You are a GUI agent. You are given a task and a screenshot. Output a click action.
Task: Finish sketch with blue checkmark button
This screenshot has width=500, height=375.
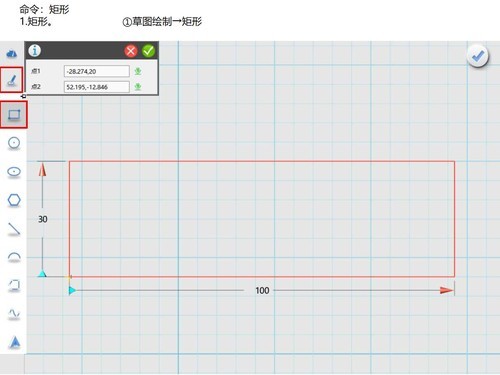(478, 56)
